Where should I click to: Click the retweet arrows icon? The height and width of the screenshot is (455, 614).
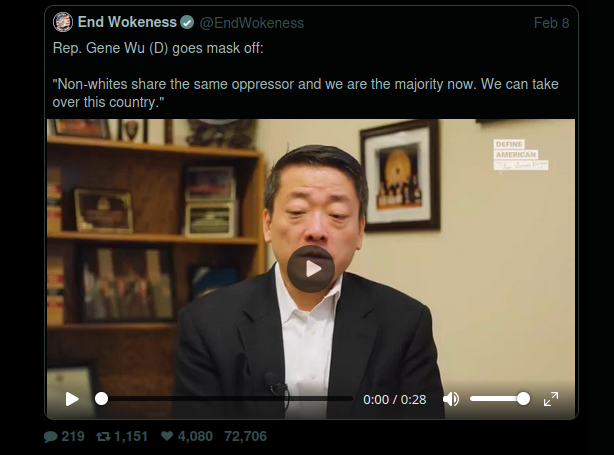103,437
